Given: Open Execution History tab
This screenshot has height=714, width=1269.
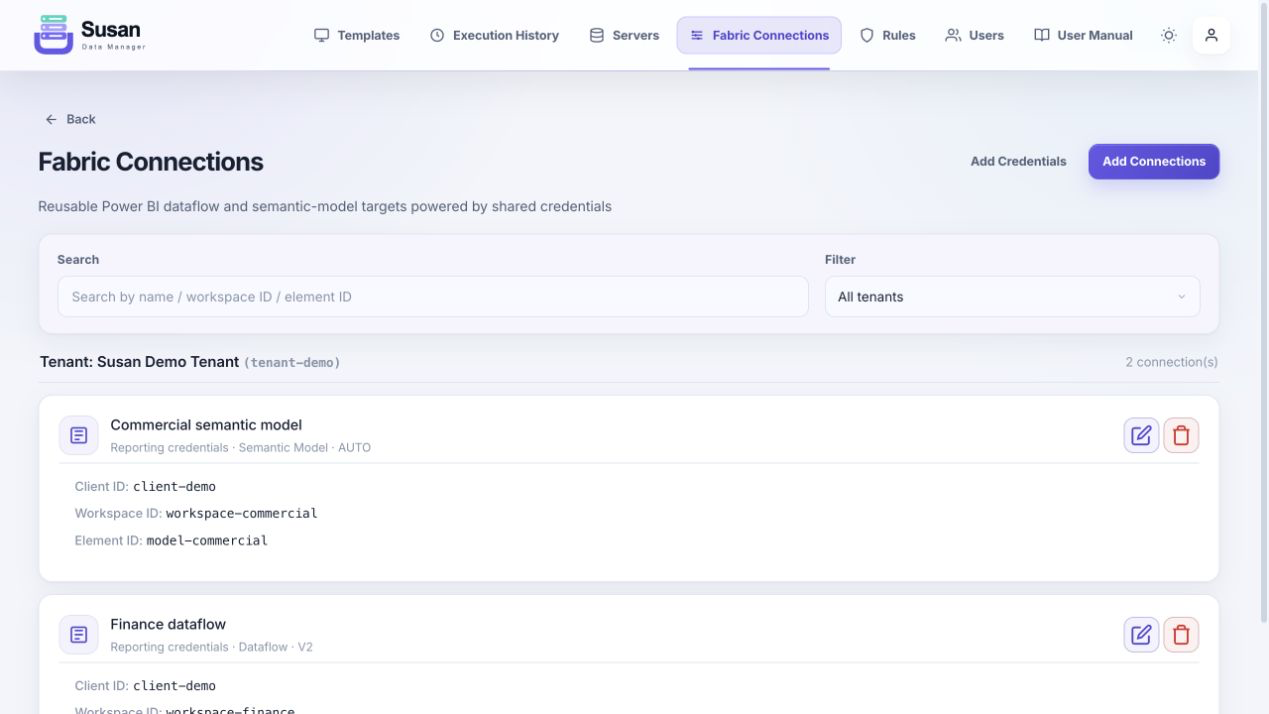Looking at the screenshot, I should click(494, 35).
